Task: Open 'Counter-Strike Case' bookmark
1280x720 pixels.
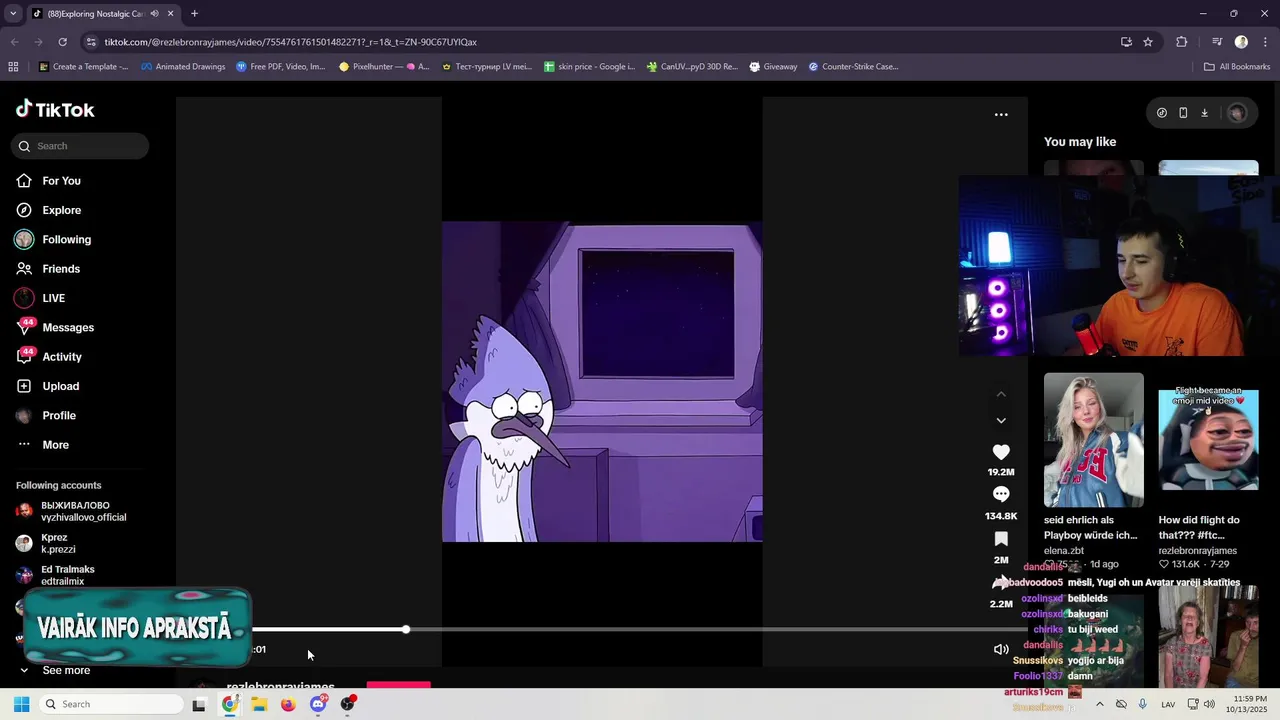Action: click(853, 67)
